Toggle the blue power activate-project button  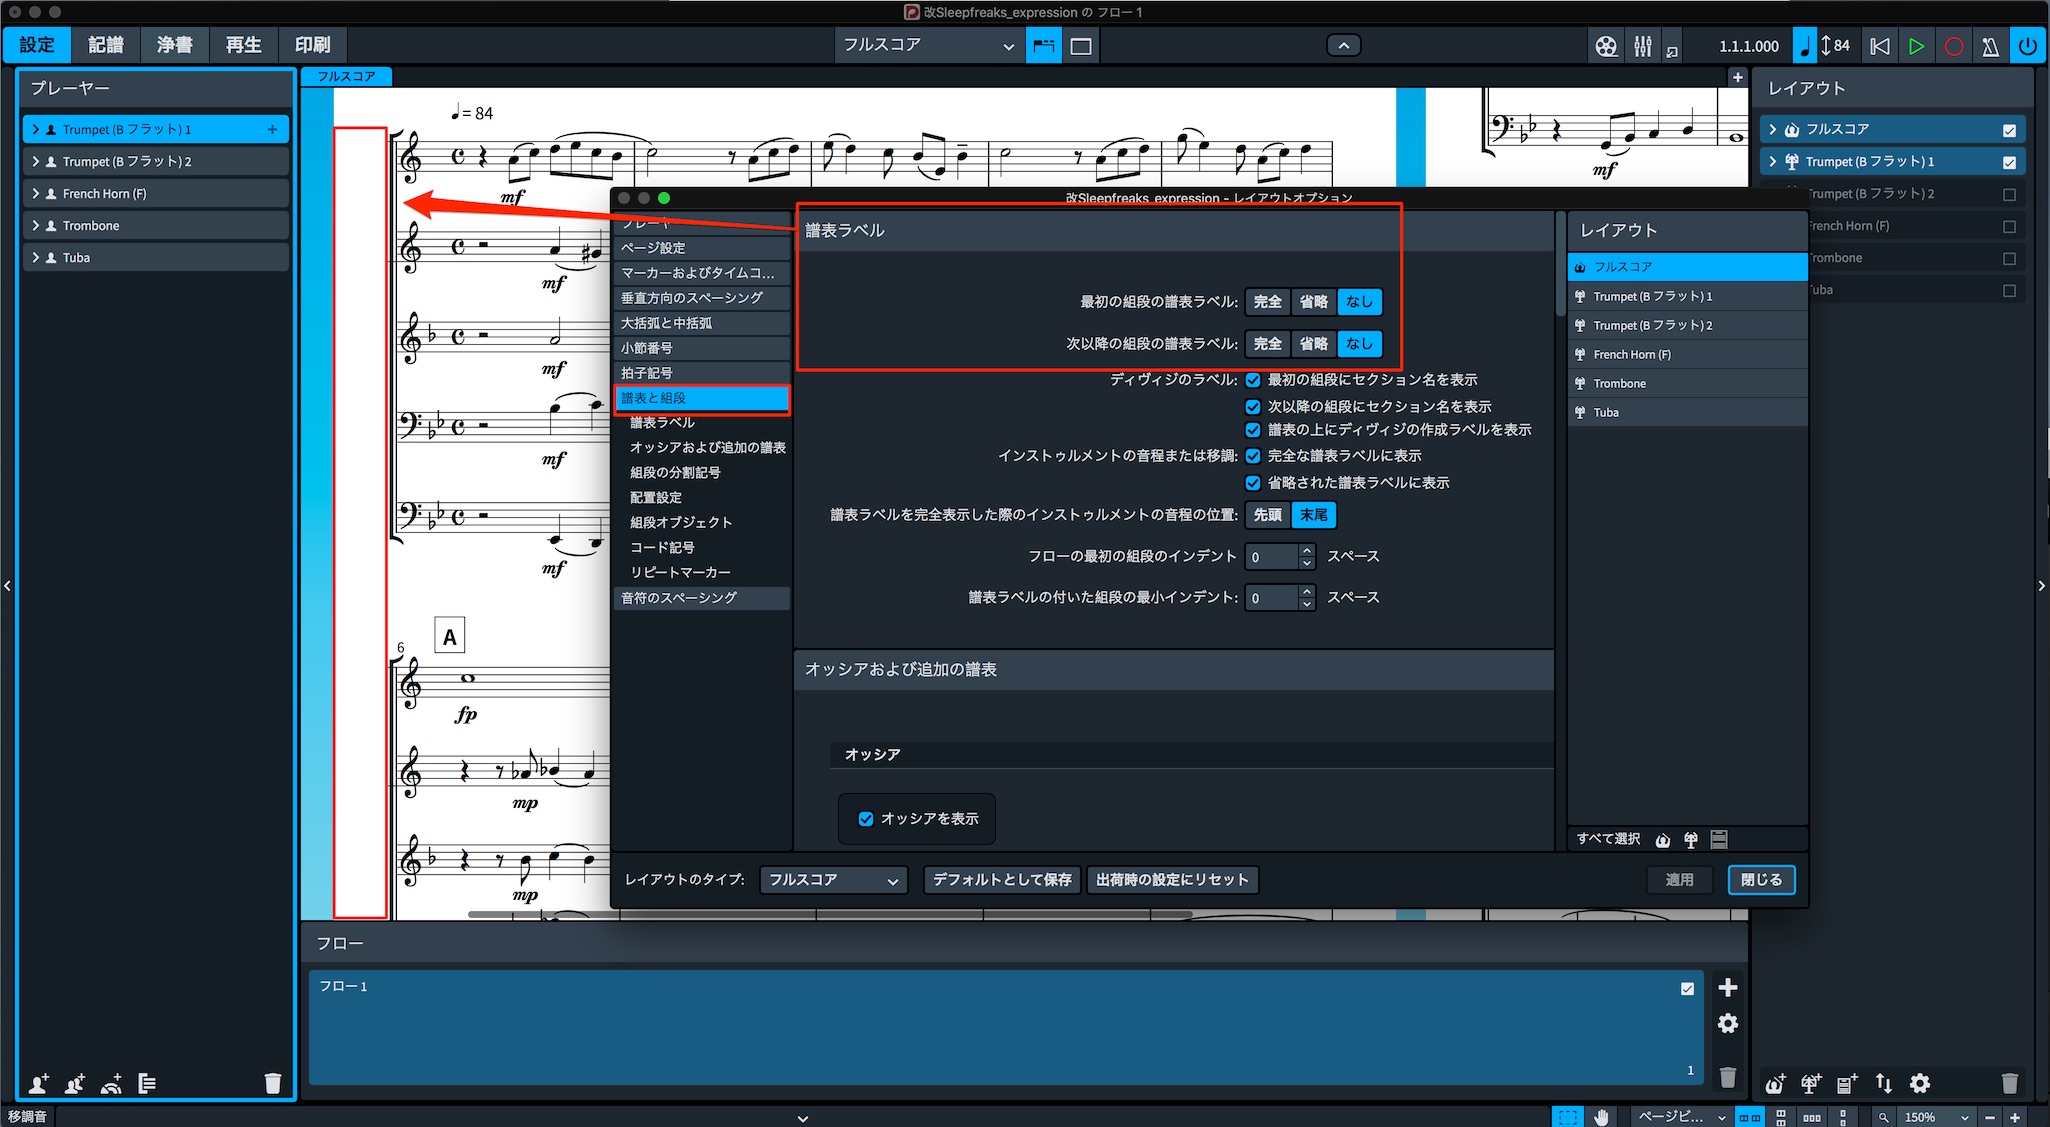pyautogui.click(x=2027, y=46)
